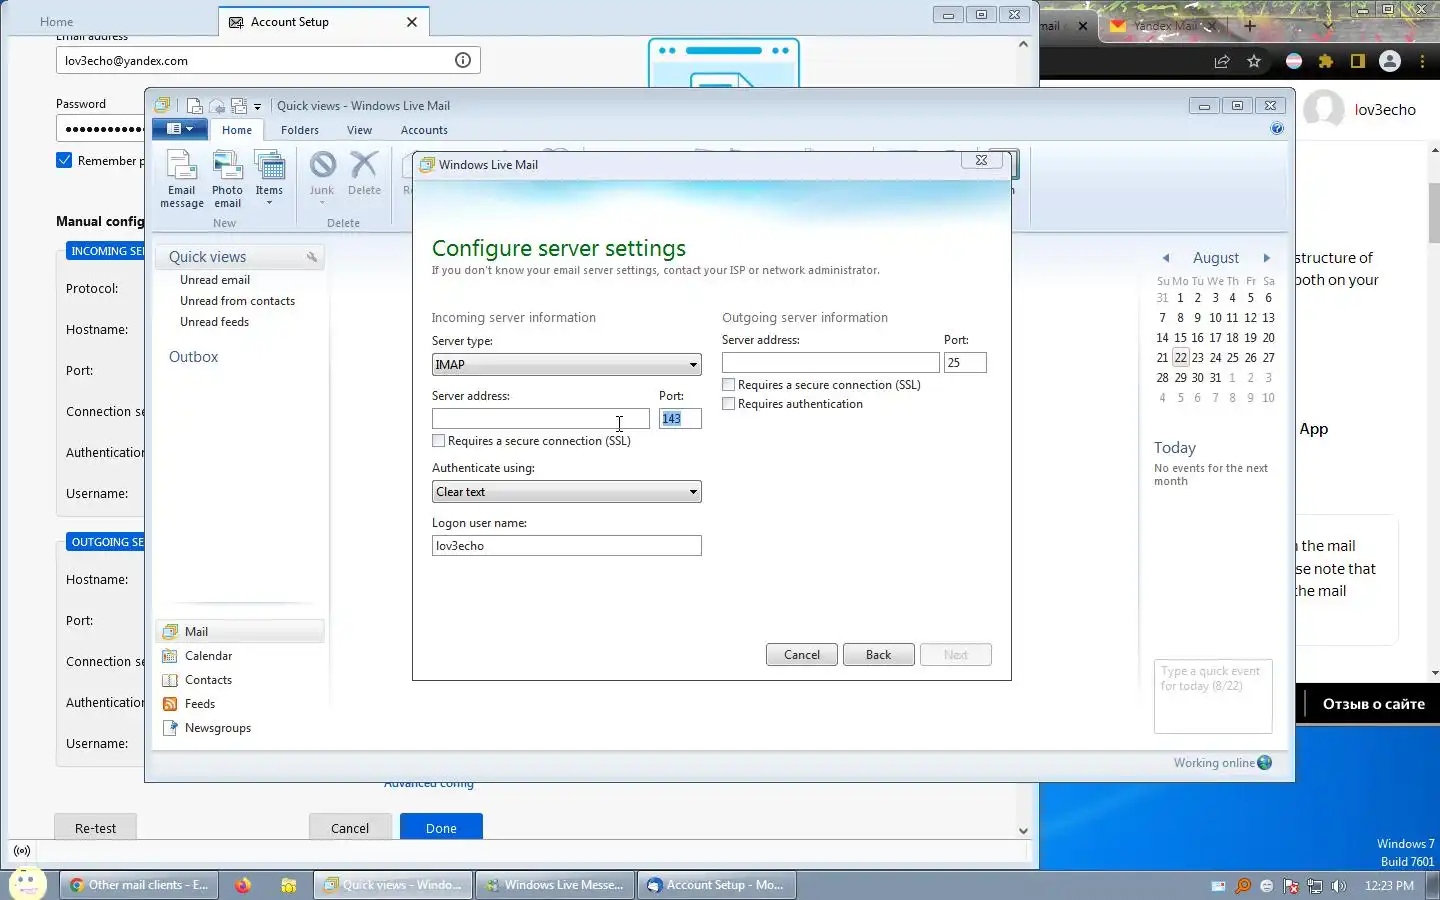This screenshot has width=1440, height=900.
Task: Open the Chrome three-dot menu
Action: [x=1422, y=61]
